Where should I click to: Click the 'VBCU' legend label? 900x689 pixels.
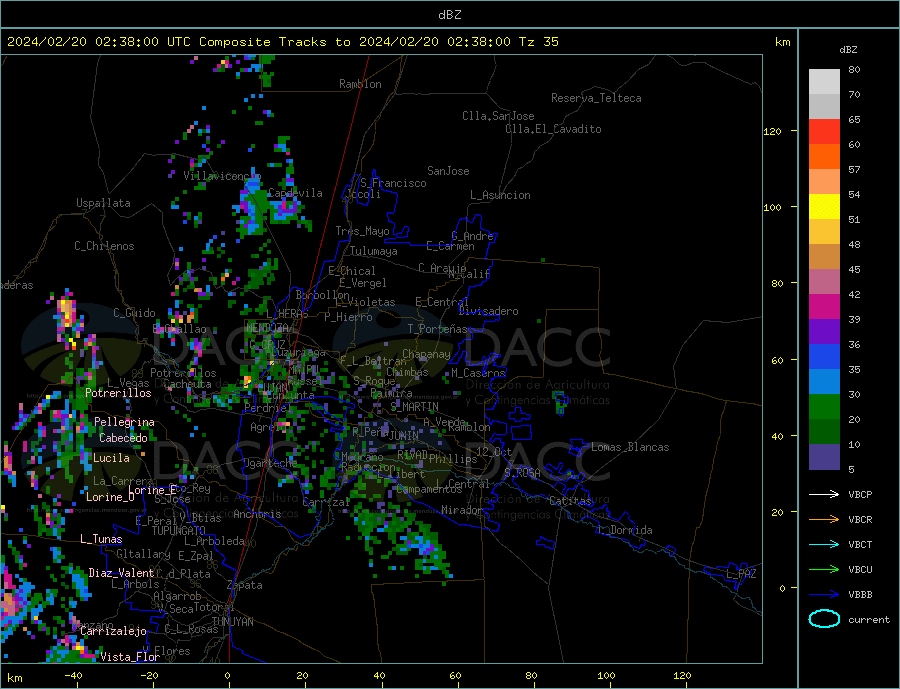(x=860, y=570)
